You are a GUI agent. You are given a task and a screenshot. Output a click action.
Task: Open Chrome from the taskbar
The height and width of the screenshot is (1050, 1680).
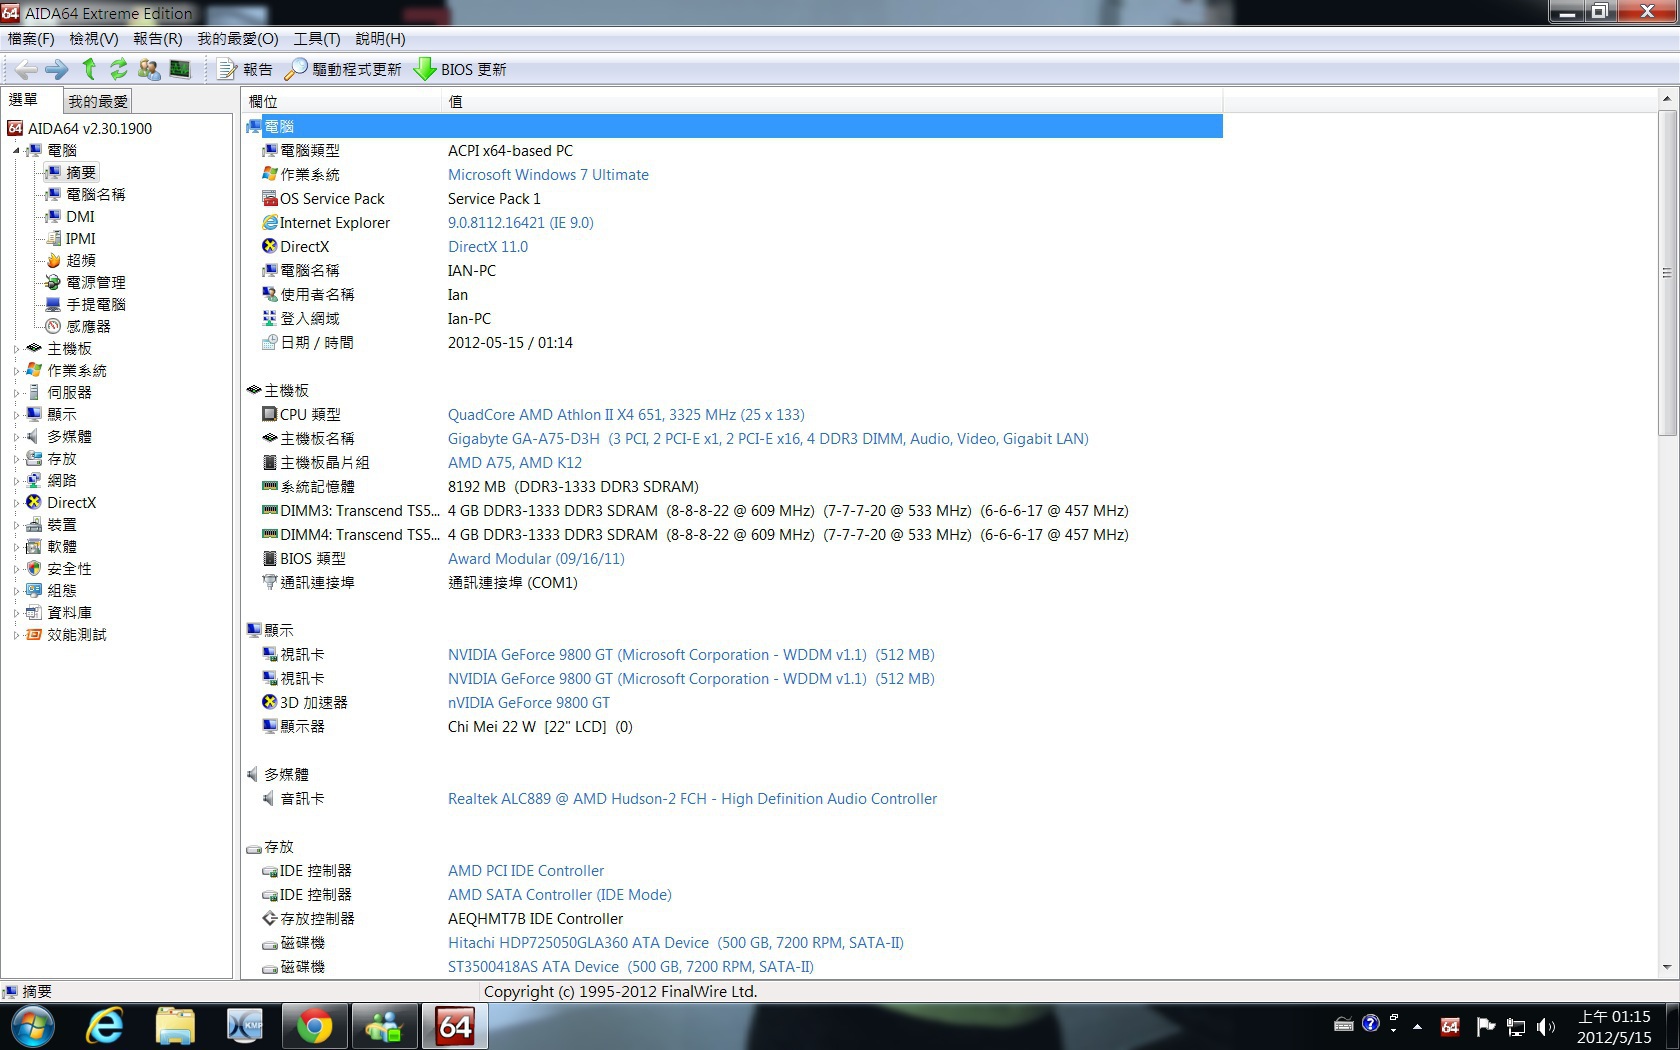[314, 1026]
